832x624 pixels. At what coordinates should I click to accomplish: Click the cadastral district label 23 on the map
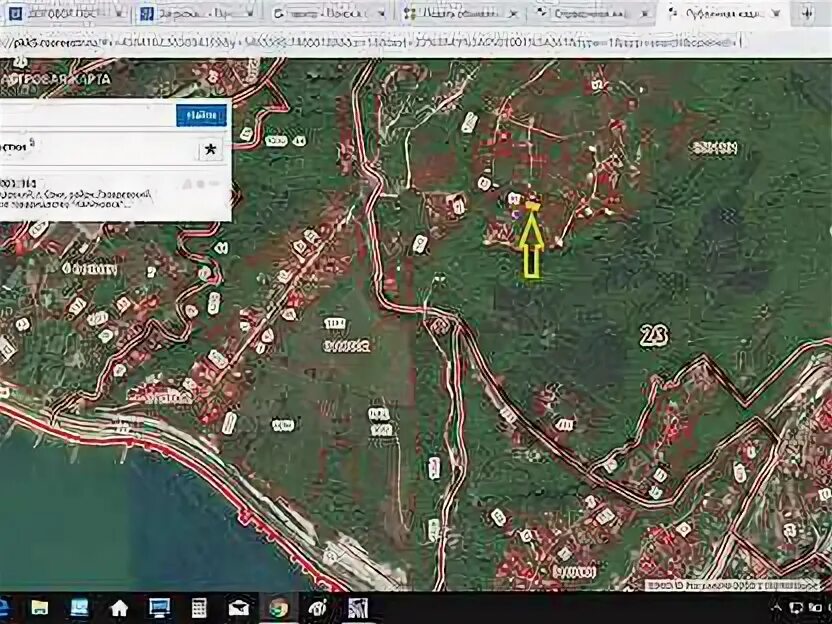654,335
